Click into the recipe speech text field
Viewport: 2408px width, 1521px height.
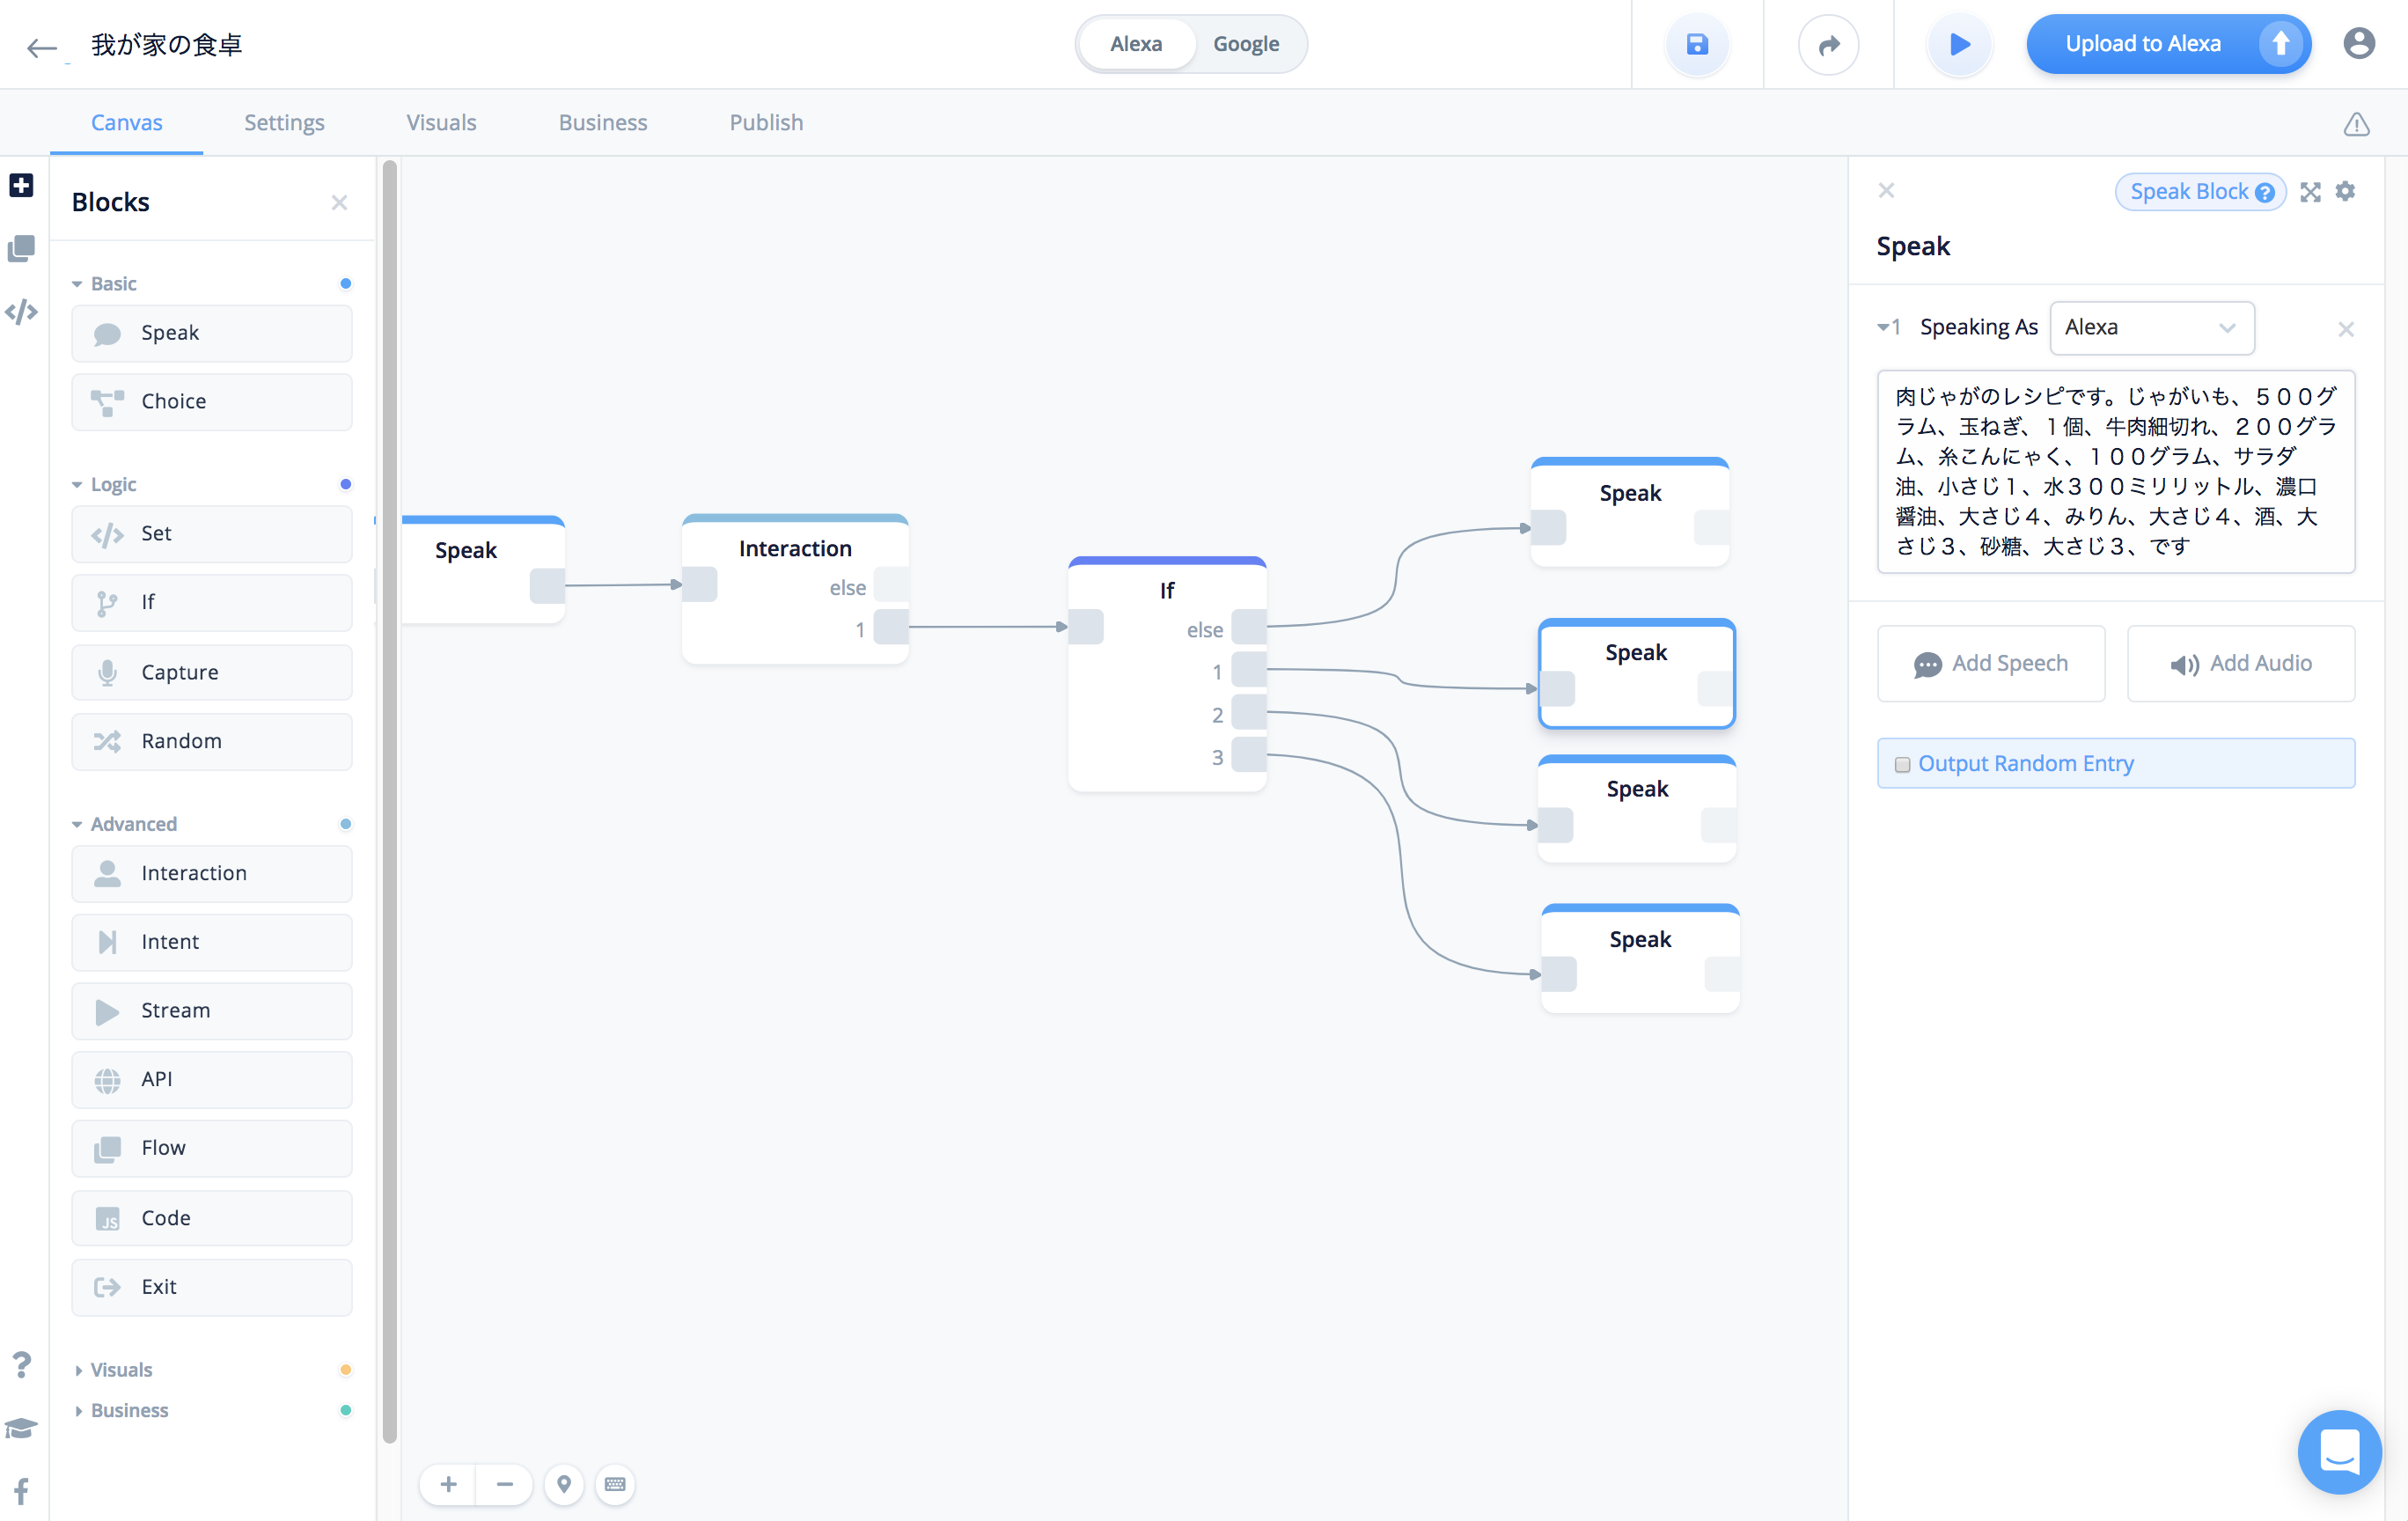pos(2115,471)
